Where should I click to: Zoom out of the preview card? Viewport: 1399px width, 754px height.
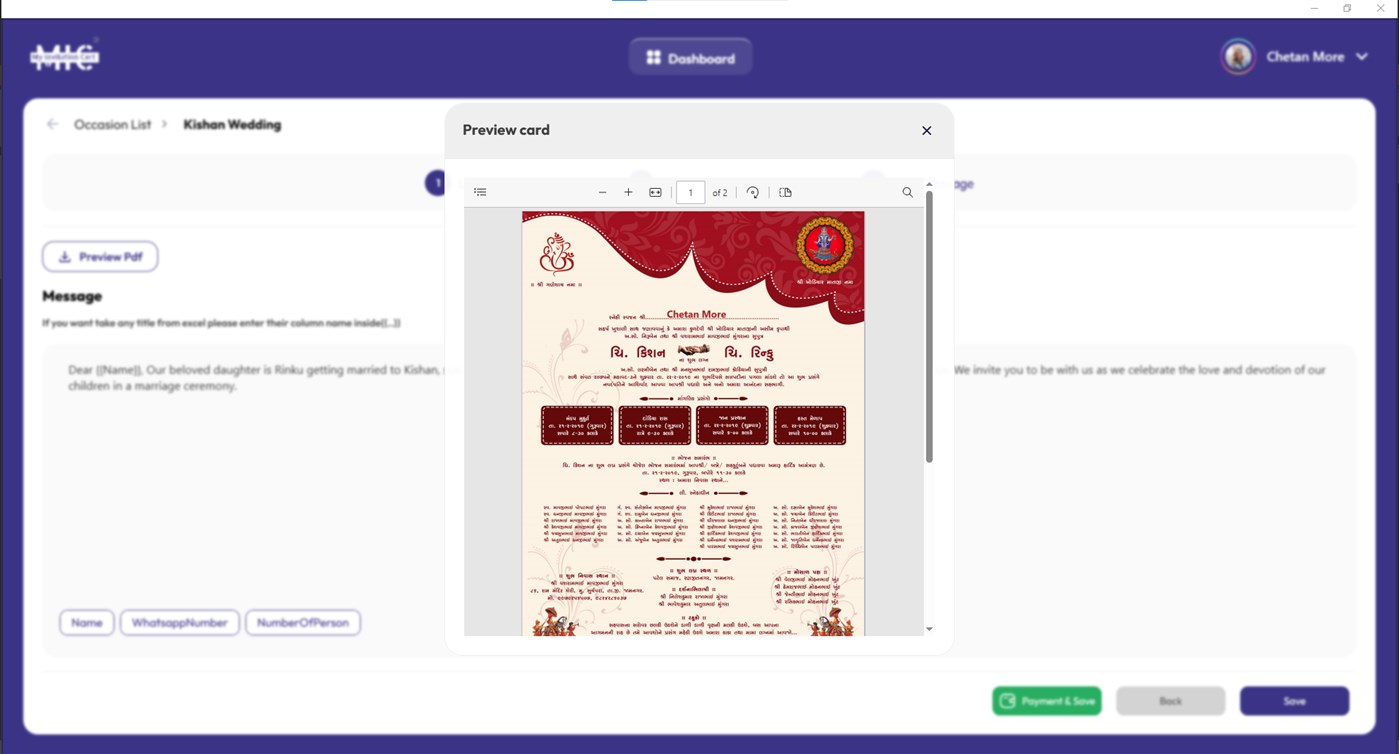click(x=603, y=191)
